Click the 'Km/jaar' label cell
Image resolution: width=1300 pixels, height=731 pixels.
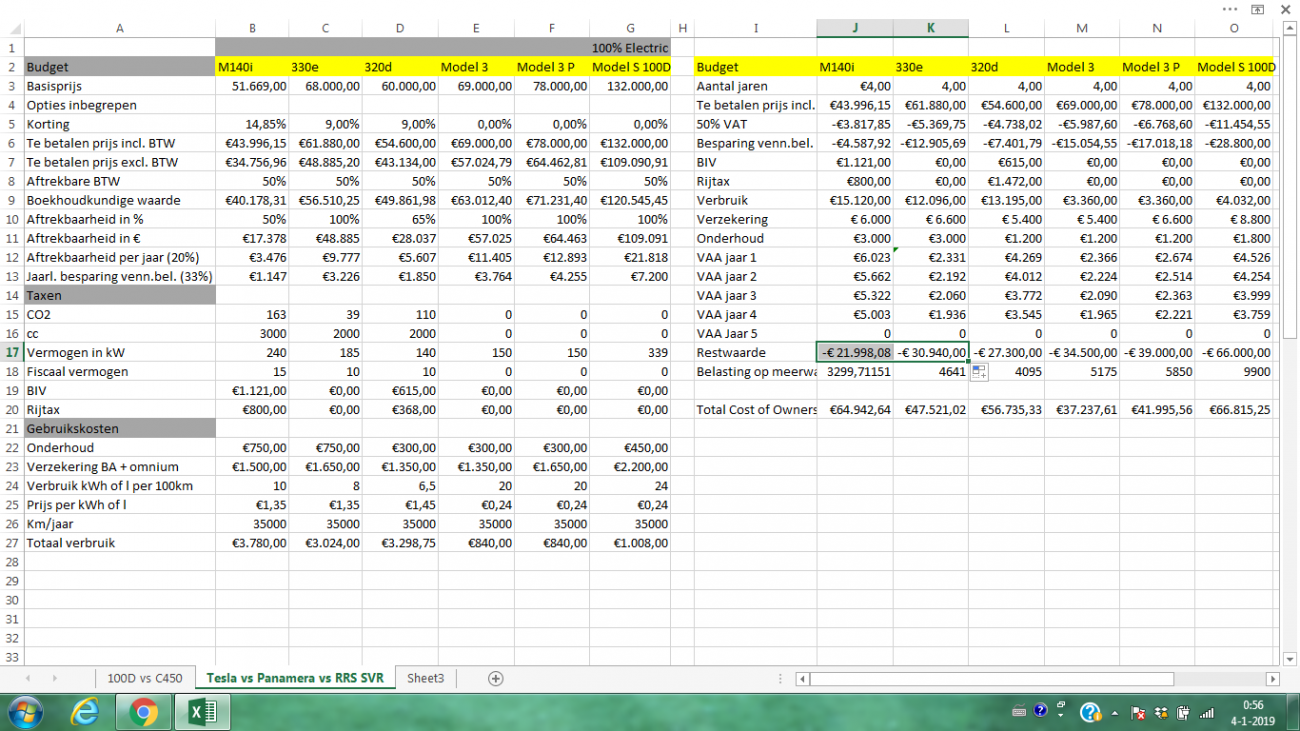point(120,523)
